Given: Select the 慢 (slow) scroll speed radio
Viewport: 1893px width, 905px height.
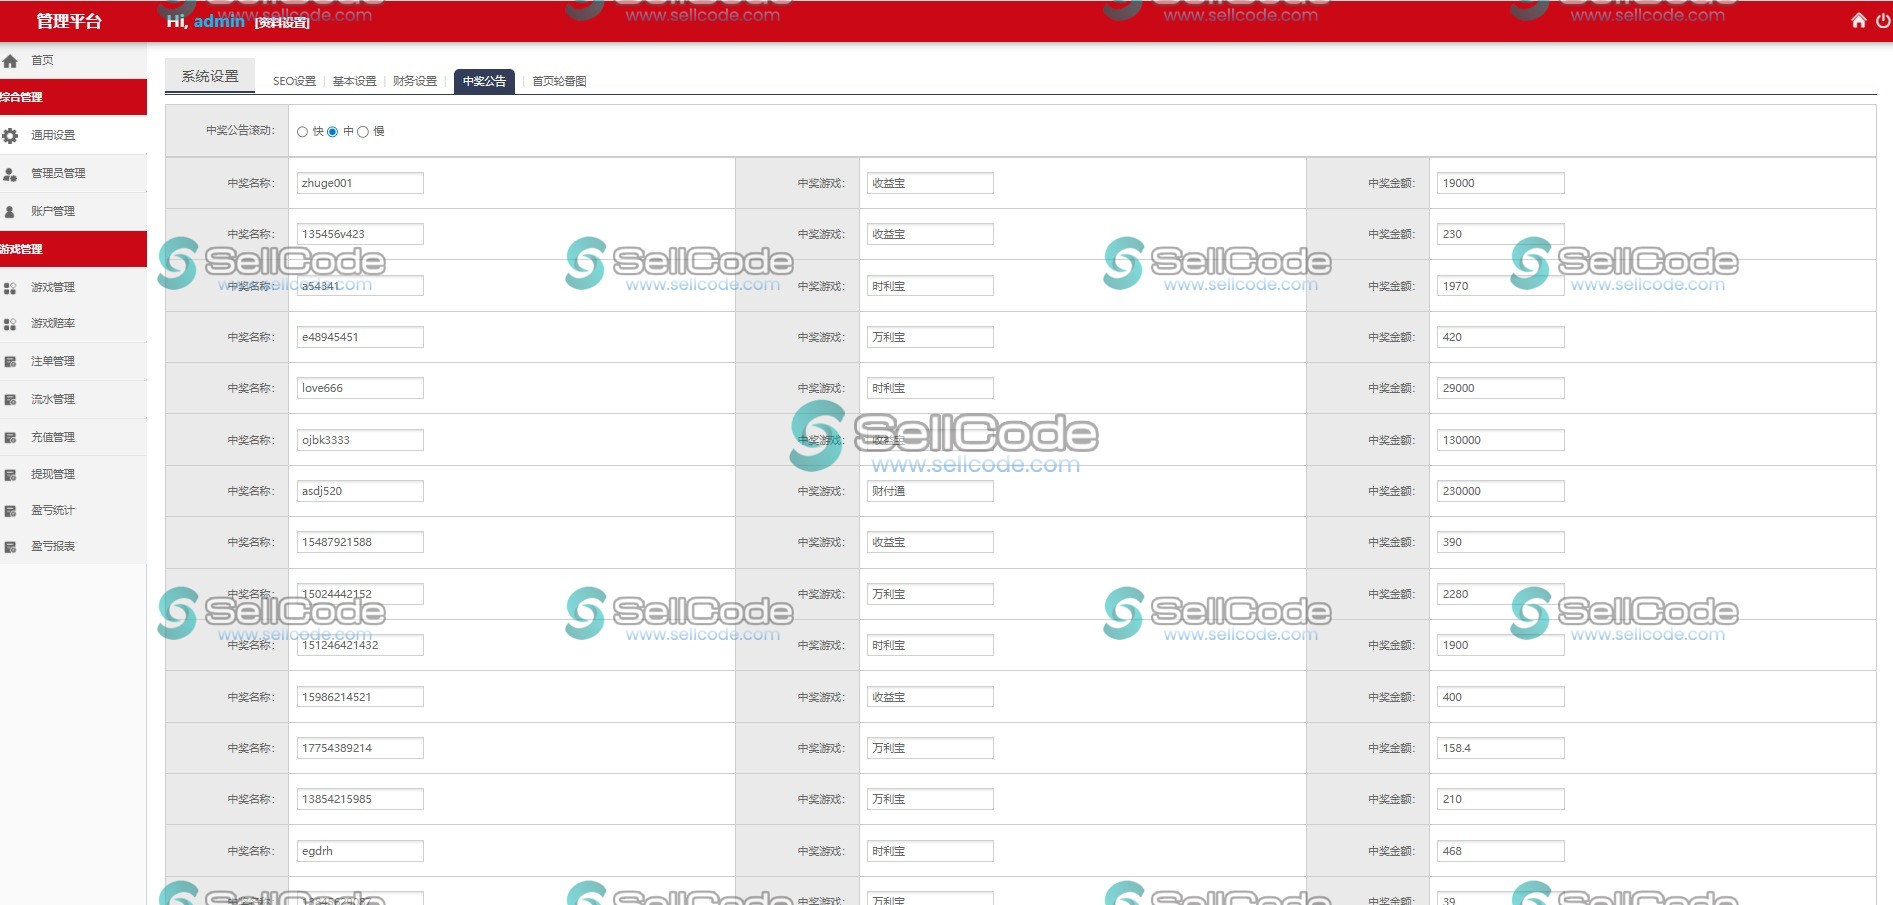Looking at the screenshot, I should 363,132.
